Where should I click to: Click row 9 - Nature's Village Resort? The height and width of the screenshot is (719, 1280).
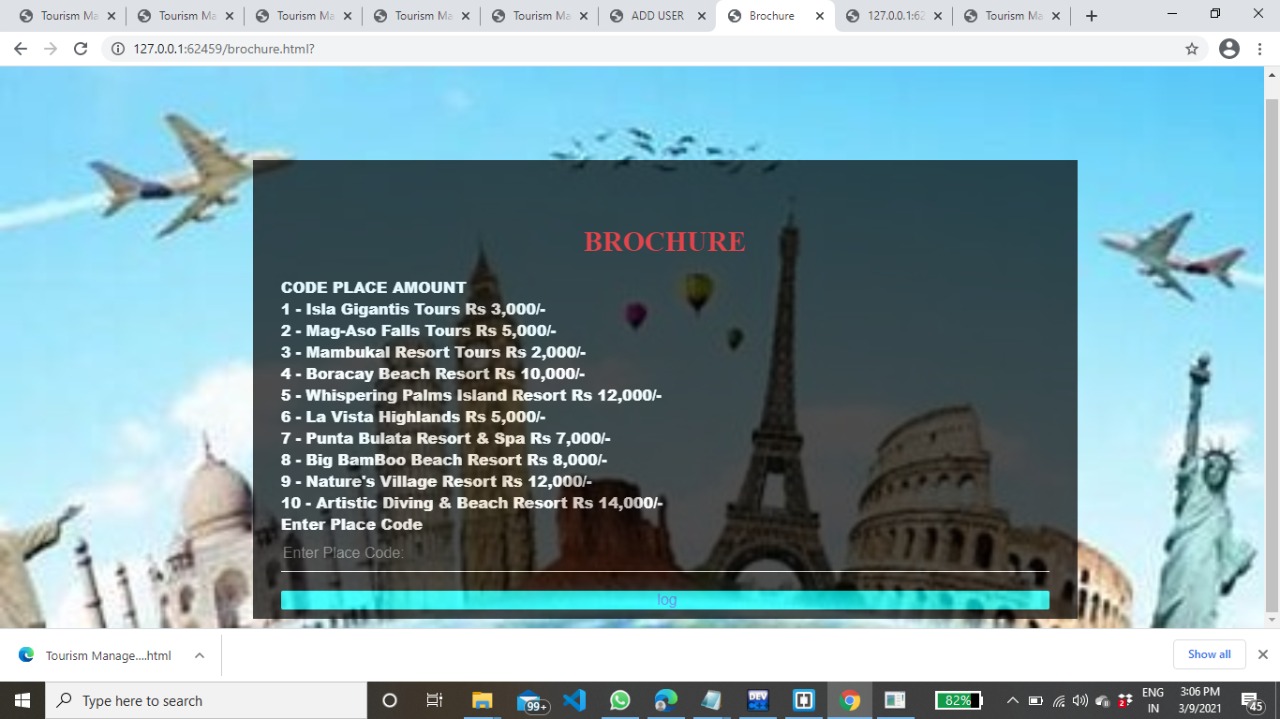coord(436,481)
